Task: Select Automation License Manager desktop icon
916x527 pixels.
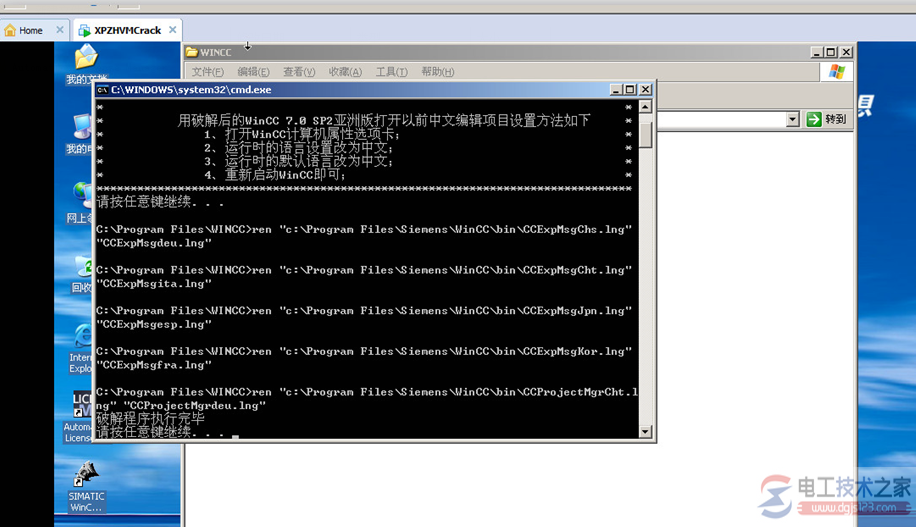Action: [x=78, y=417]
